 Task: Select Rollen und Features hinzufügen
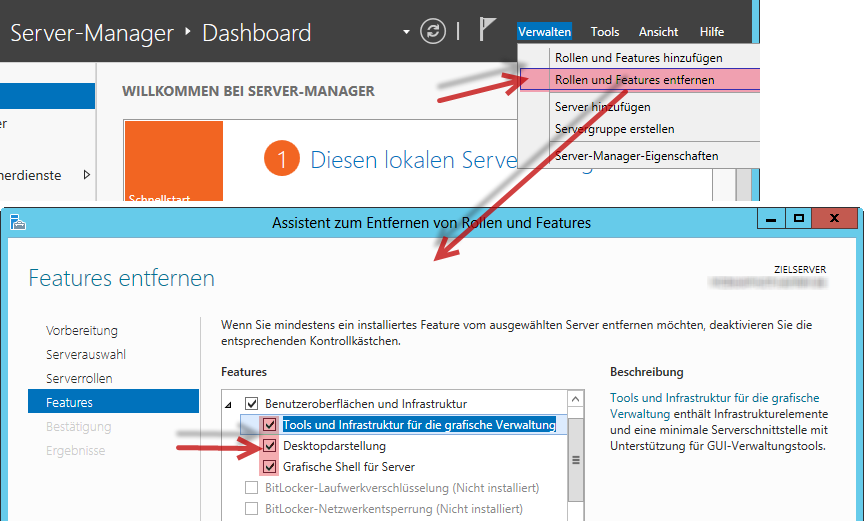click(638, 58)
